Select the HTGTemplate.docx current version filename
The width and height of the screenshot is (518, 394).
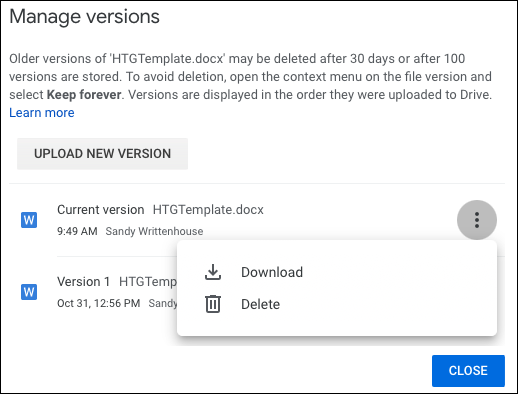(x=208, y=210)
